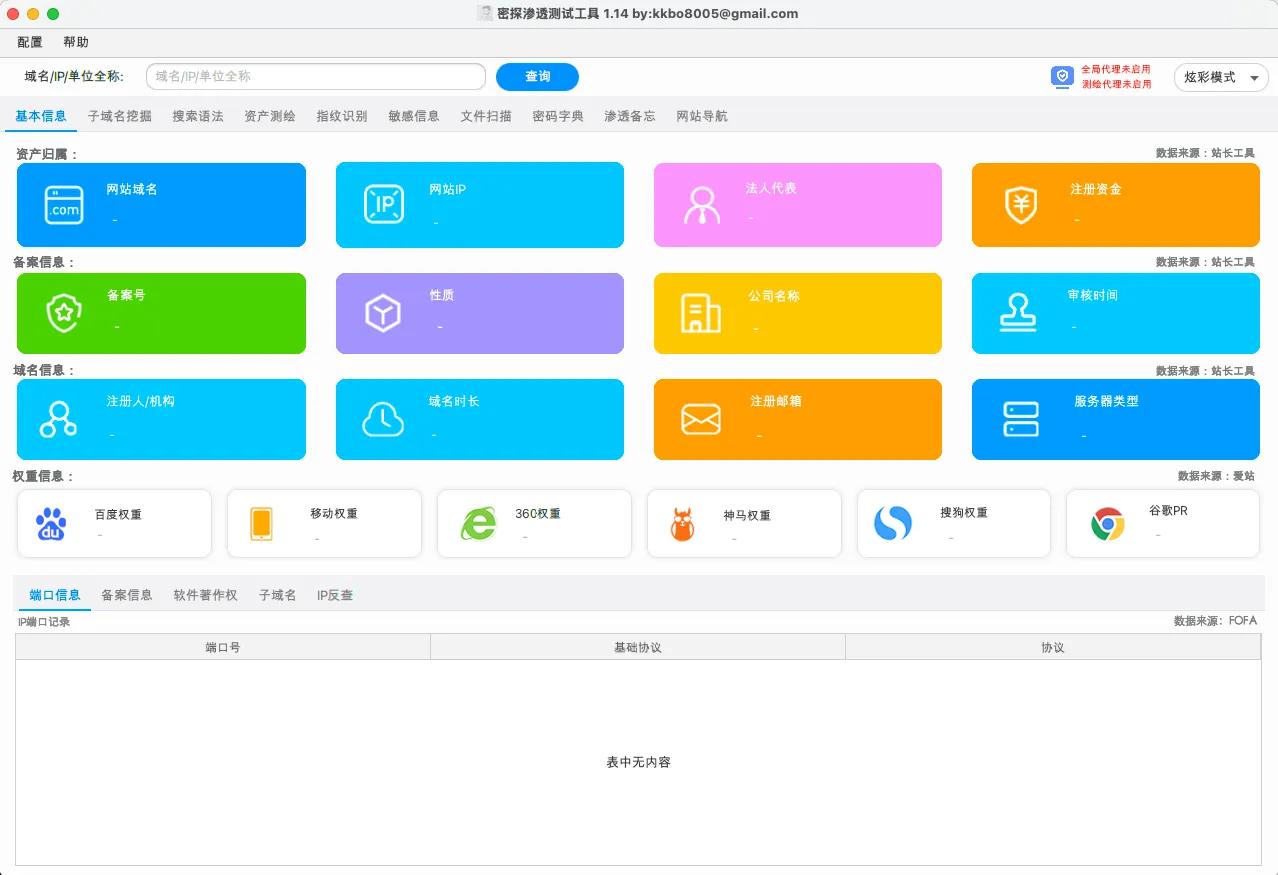Switch to the 密码字典 tab

point(558,116)
